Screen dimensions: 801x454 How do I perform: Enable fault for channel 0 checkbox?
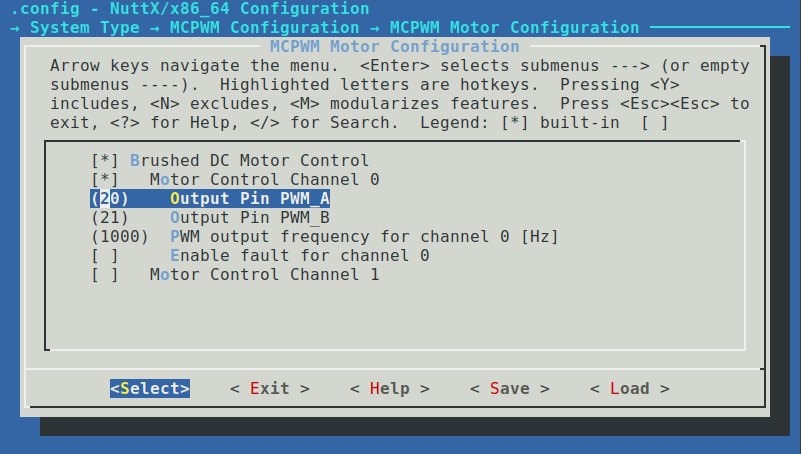105,255
